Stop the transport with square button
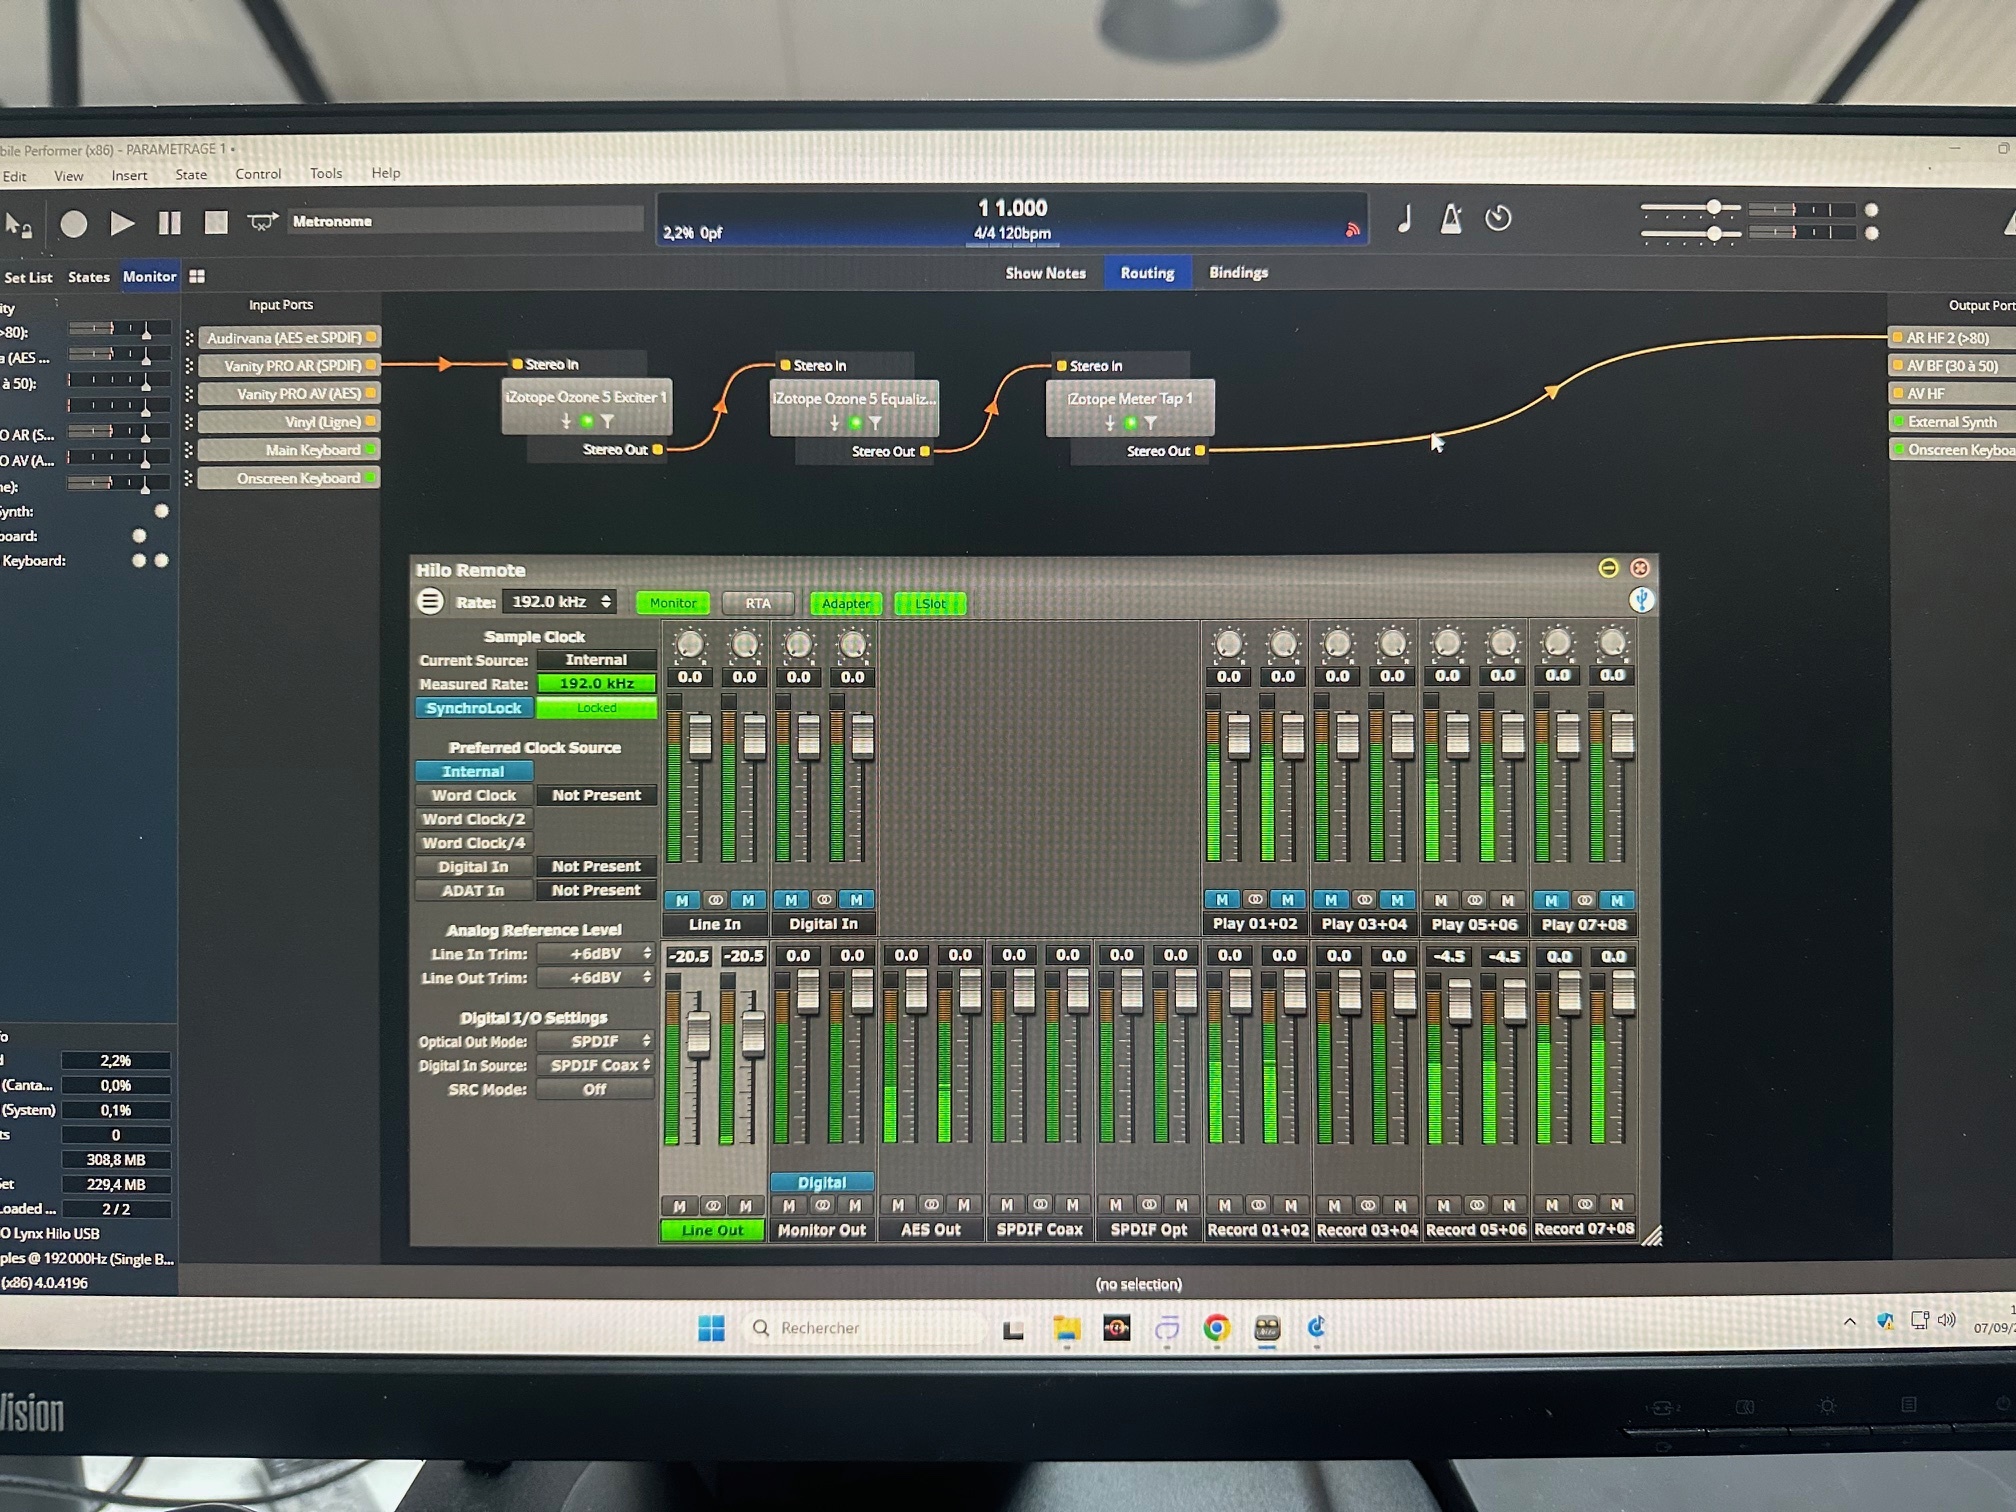The width and height of the screenshot is (2016, 1512). (x=216, y=222)
